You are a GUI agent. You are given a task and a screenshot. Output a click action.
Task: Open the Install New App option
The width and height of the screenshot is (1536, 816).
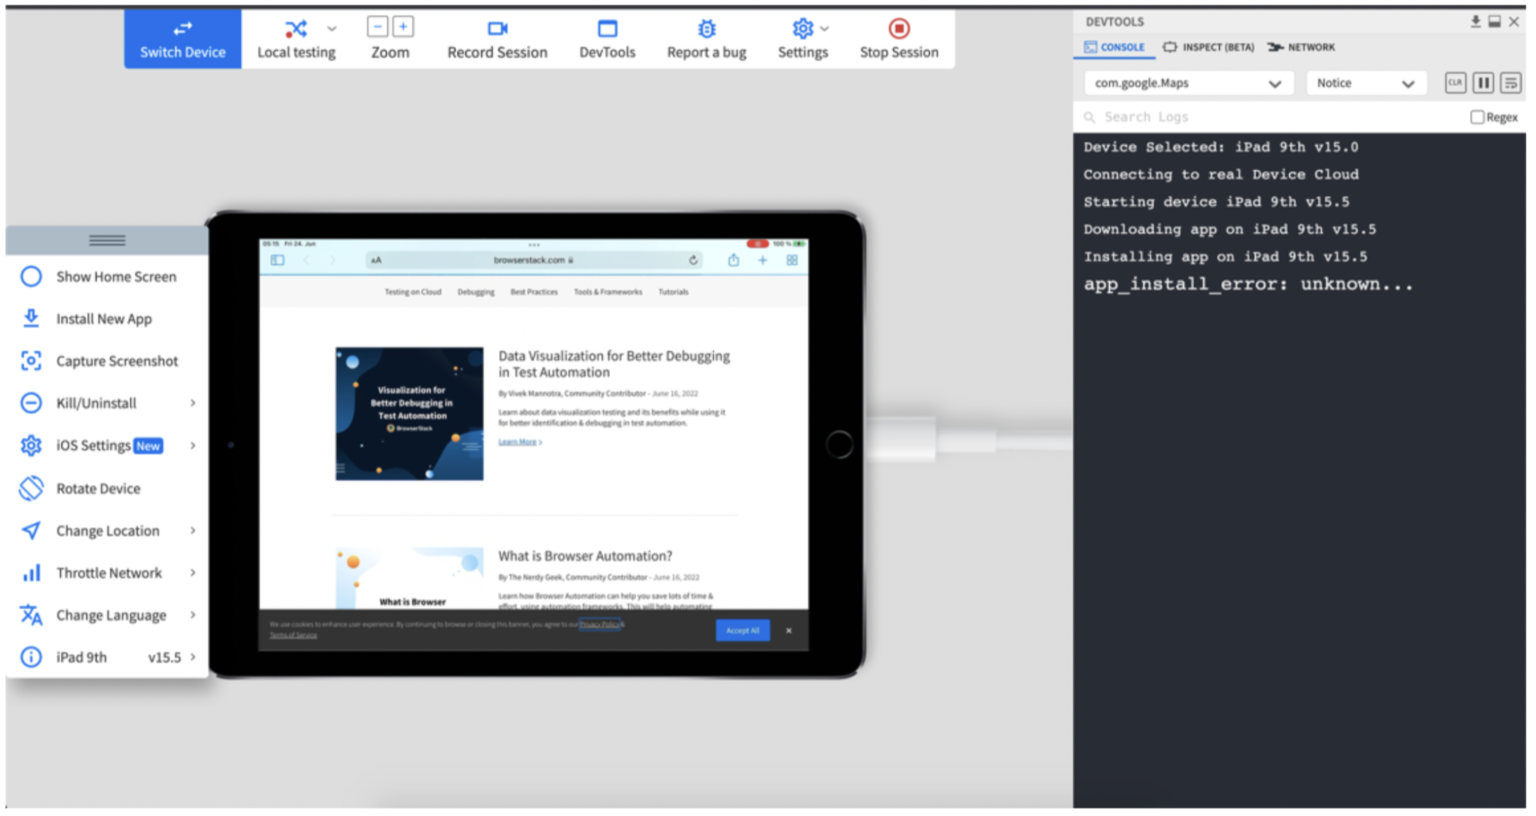104,318
